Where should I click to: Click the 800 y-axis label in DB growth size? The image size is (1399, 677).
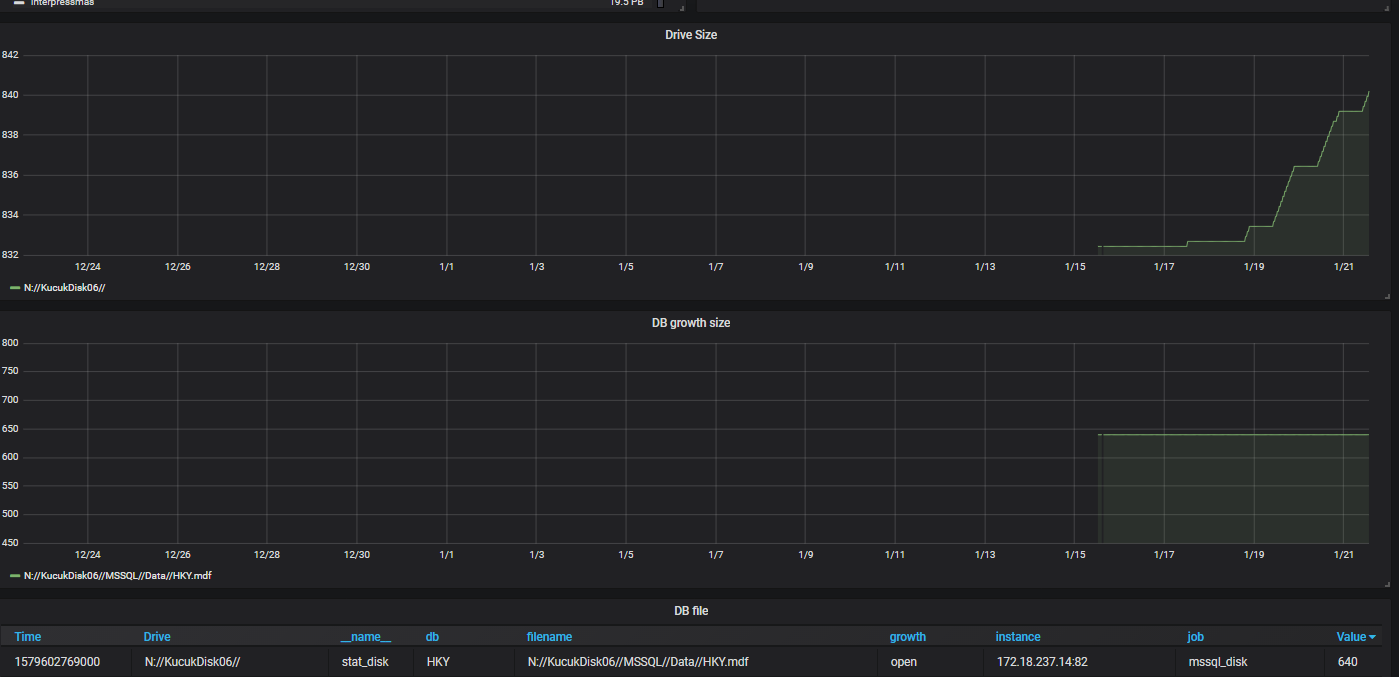(9, 343)
